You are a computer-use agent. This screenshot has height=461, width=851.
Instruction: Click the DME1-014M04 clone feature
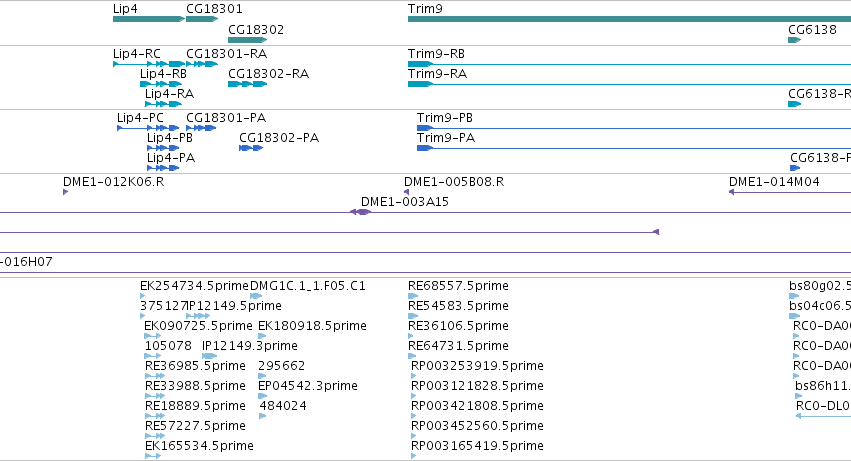coord(790,192)
